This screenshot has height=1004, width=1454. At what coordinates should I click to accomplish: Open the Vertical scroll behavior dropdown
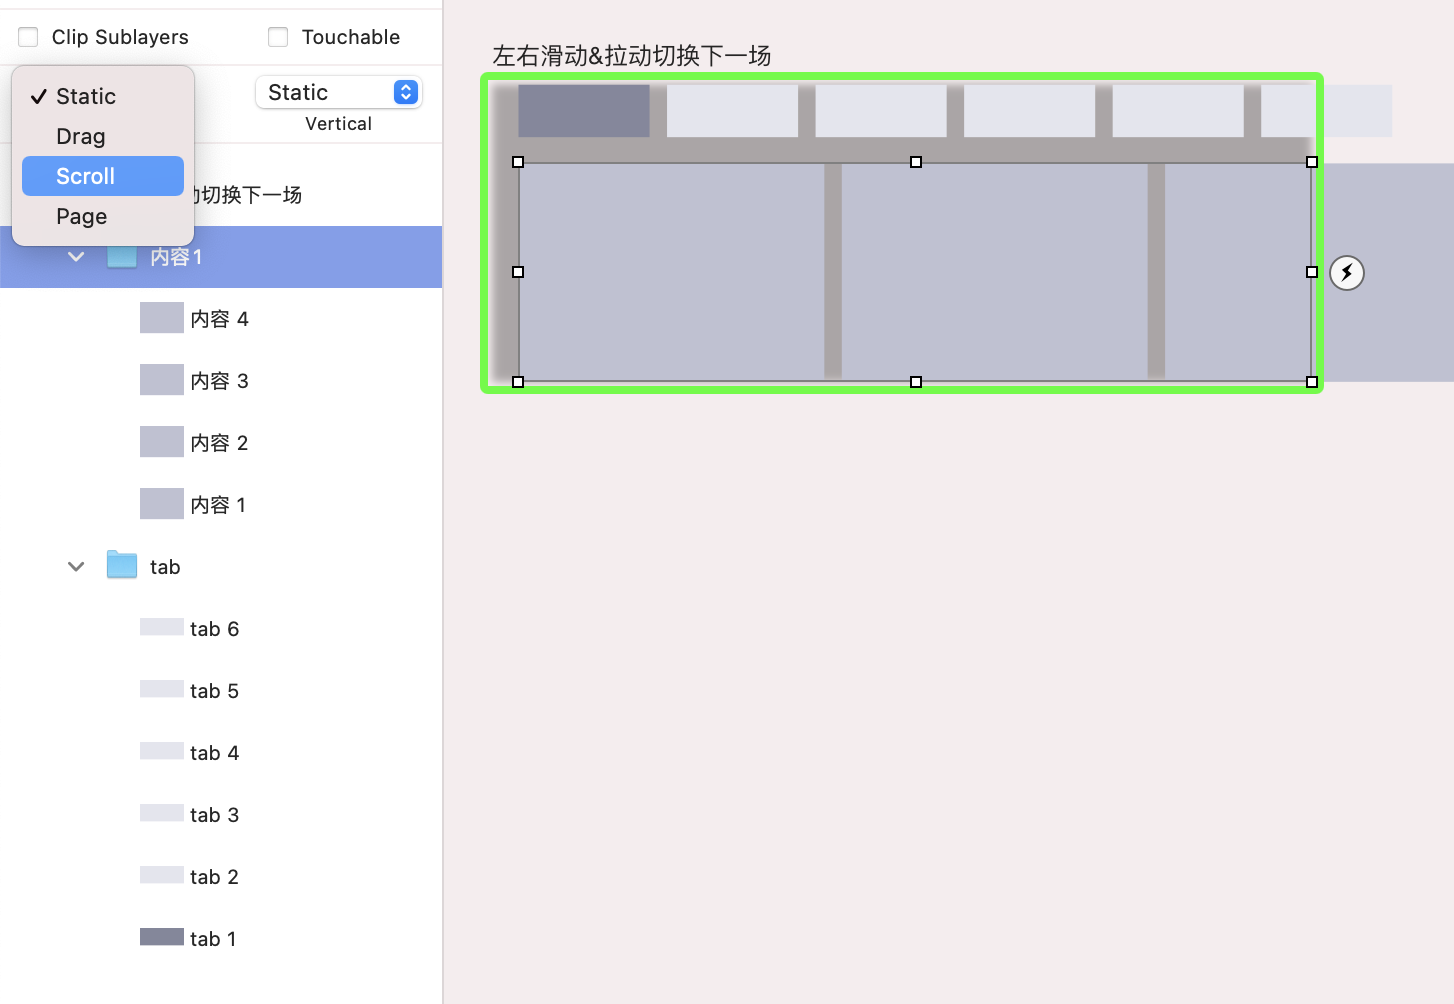tap(338, 92)
